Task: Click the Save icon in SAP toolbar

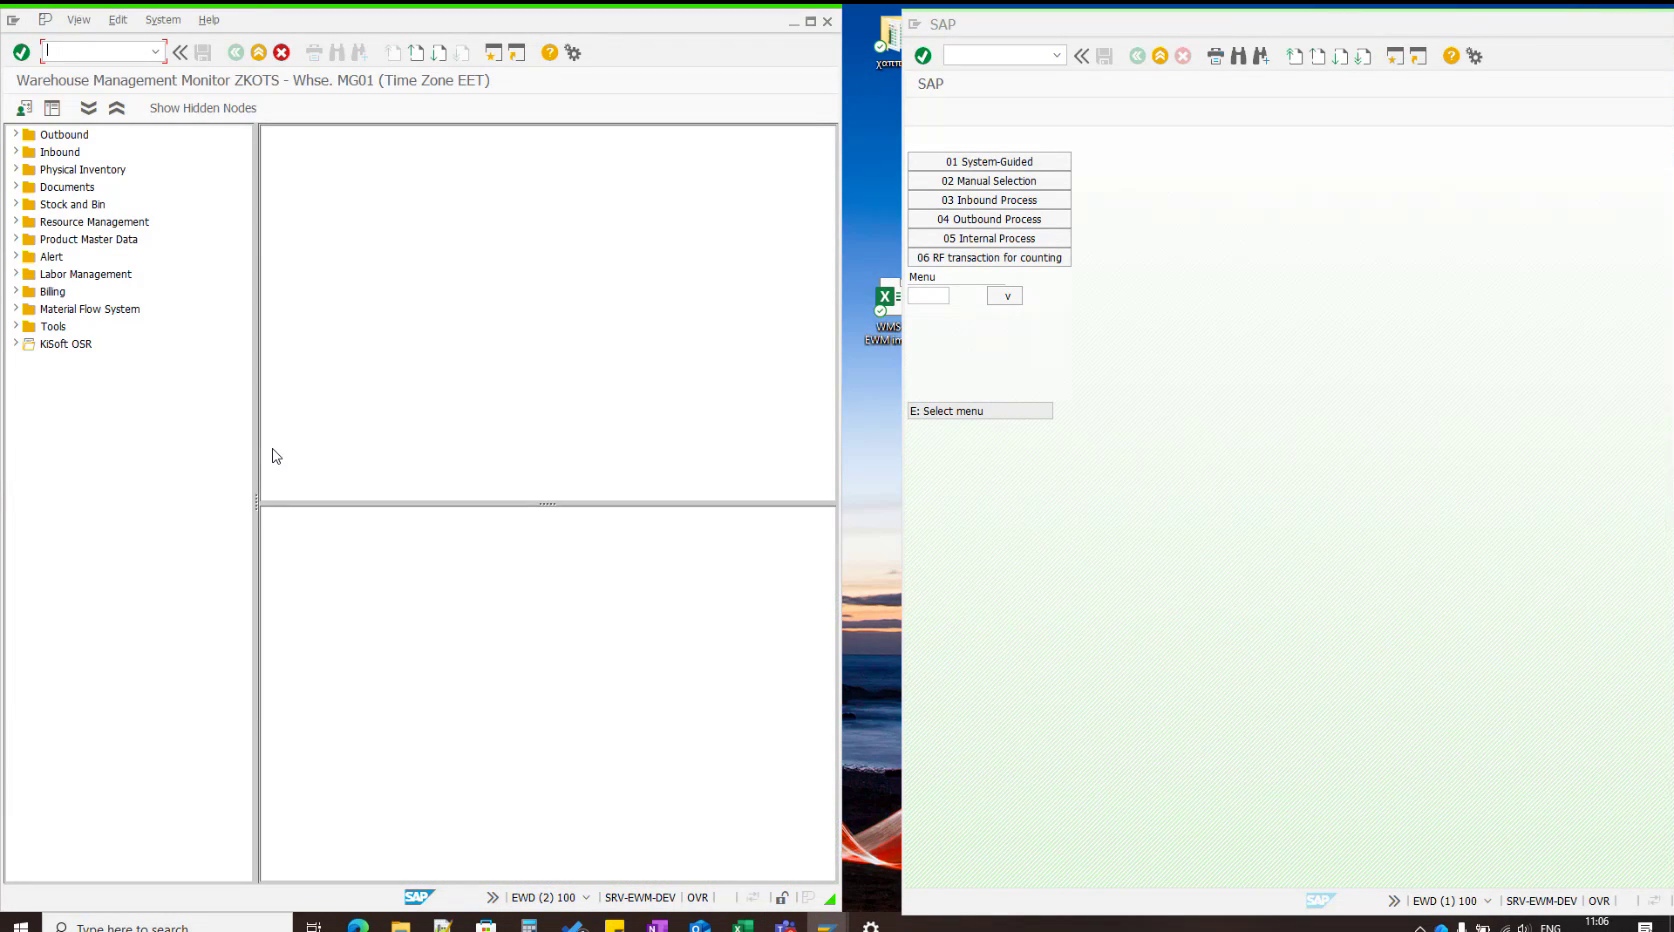Action: pyautogui.click(x=205, y=52)
